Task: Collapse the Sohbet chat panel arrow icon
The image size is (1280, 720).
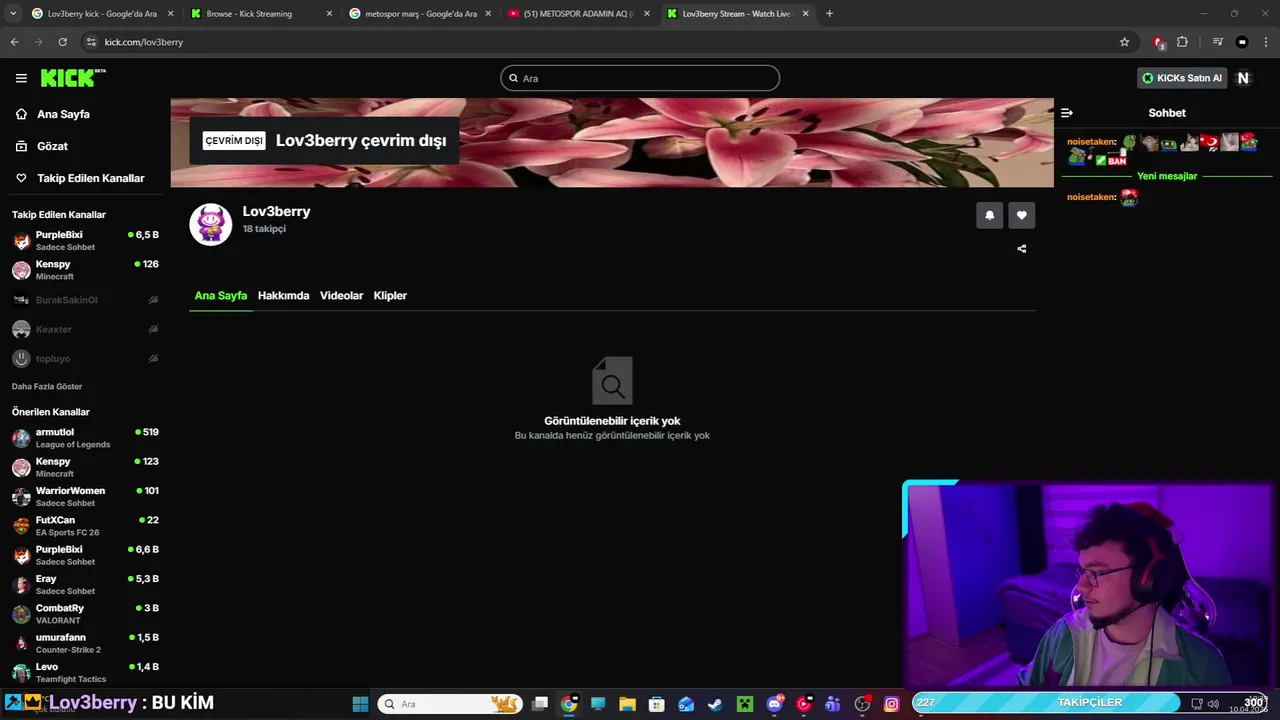Action: [1067, 113]
